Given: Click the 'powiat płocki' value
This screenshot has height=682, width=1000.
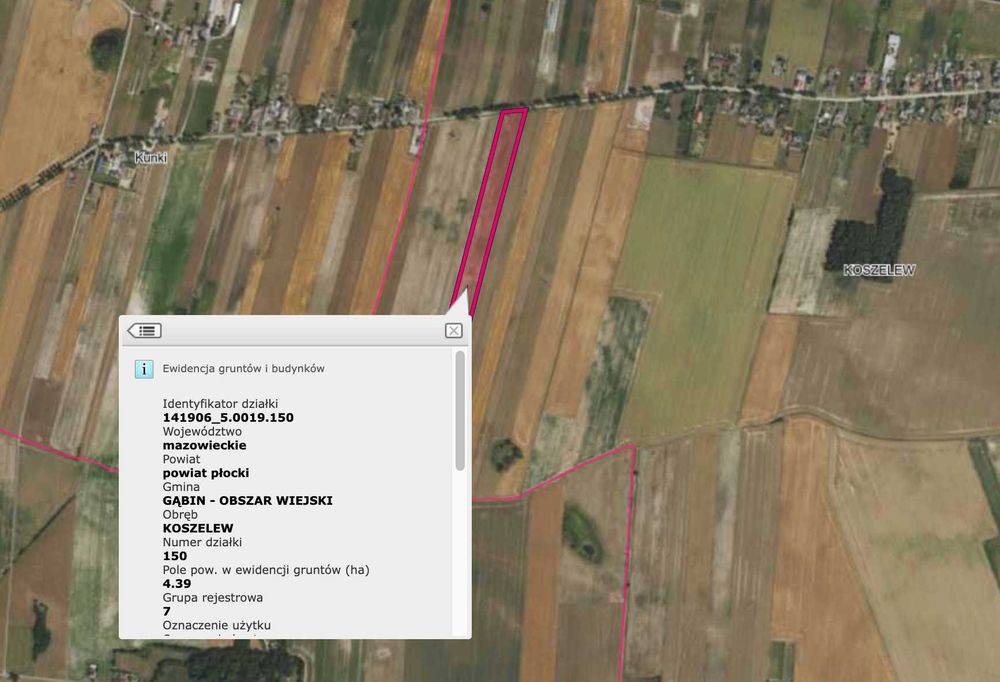Looking at the screenshot, I should pos(206,473).
